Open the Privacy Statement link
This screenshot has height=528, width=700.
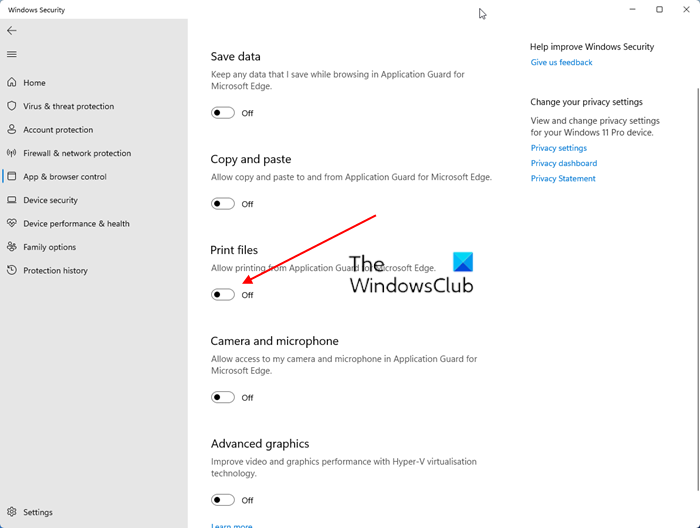562,179
